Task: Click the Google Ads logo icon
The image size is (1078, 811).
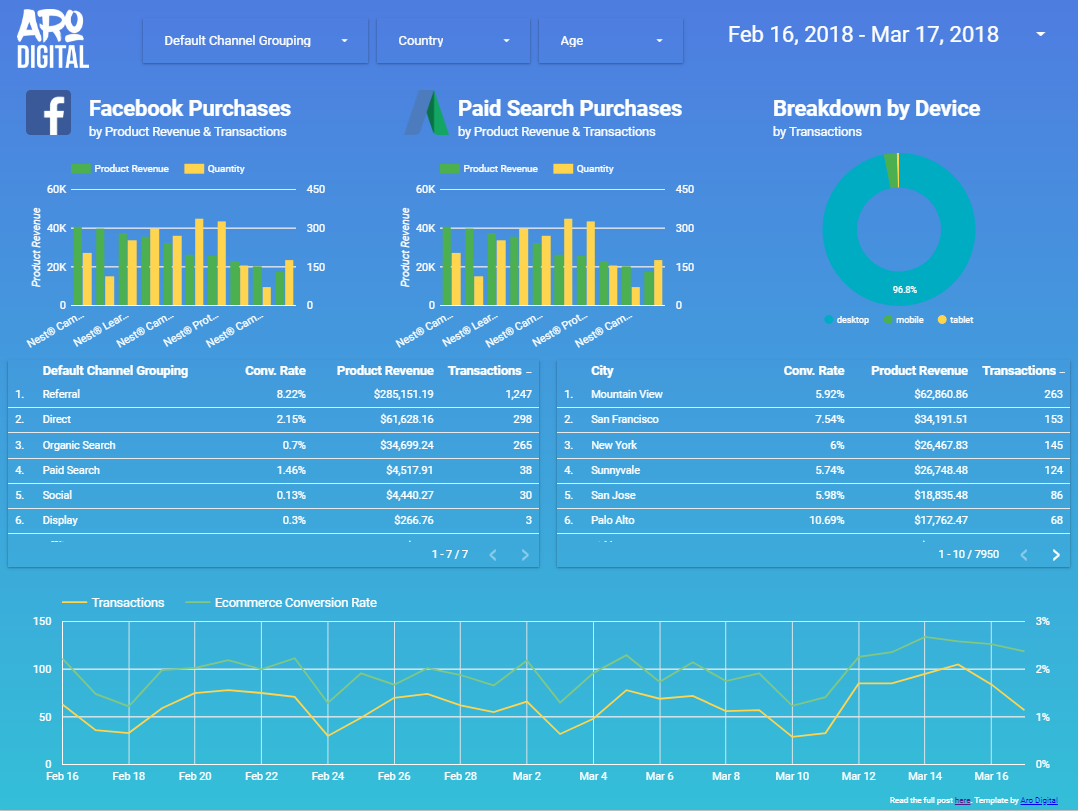Action: (x=425, y=113)
